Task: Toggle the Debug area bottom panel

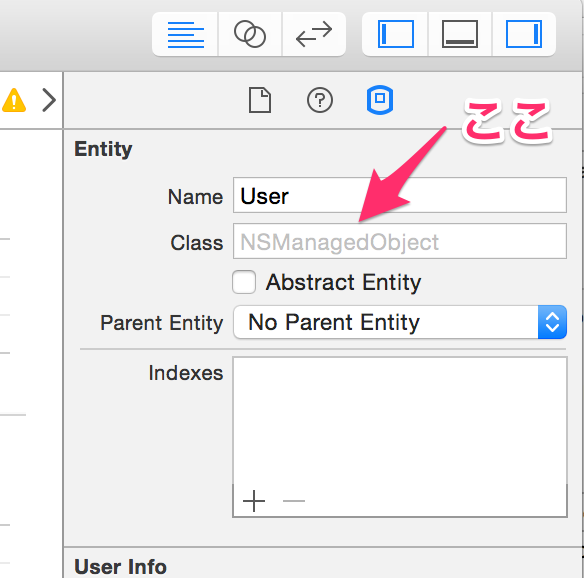Action: [460, 34]
